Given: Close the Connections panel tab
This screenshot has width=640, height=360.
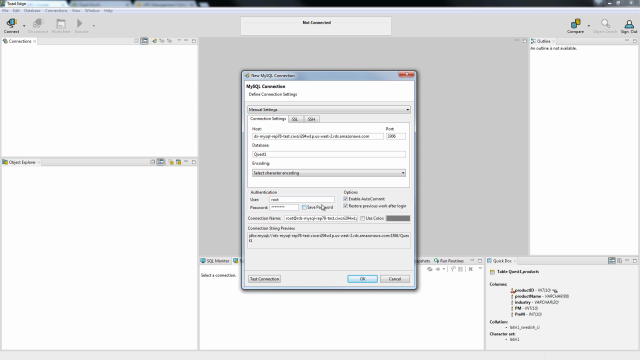Looking at the screenshot, I should tap(35, 41).
